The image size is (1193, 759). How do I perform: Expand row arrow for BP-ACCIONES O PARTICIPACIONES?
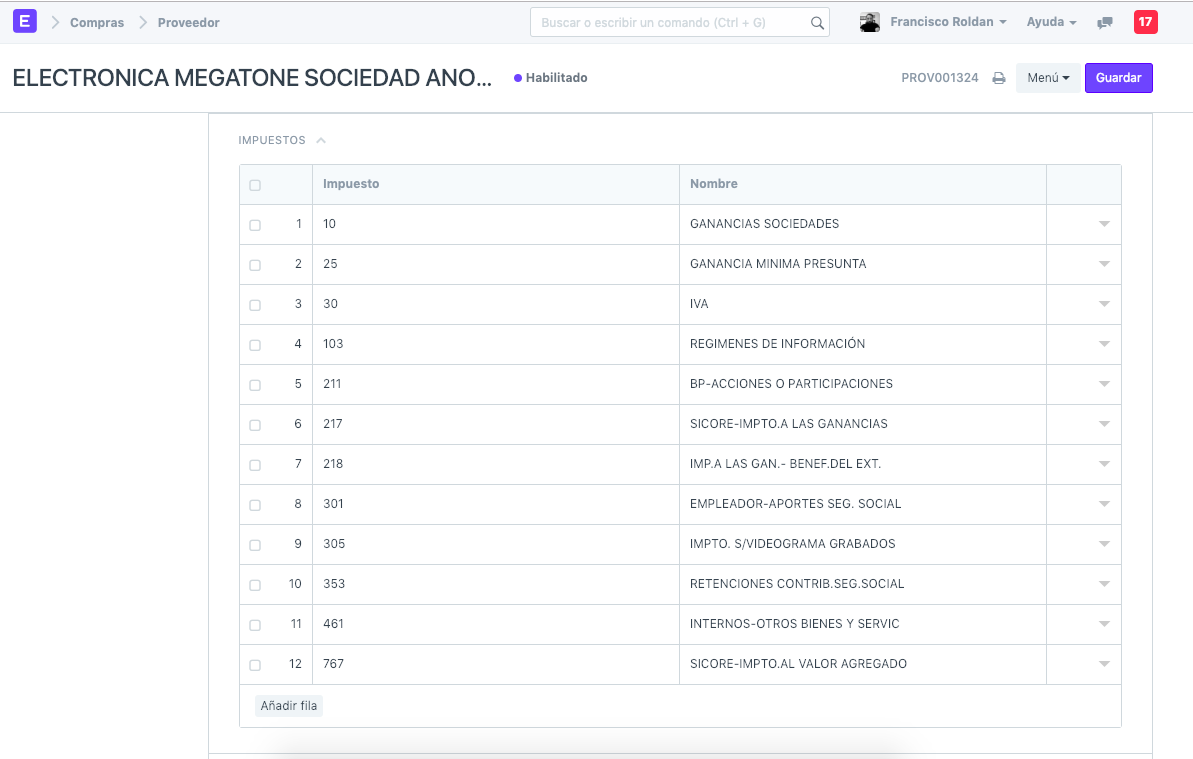pos(1104,384)
